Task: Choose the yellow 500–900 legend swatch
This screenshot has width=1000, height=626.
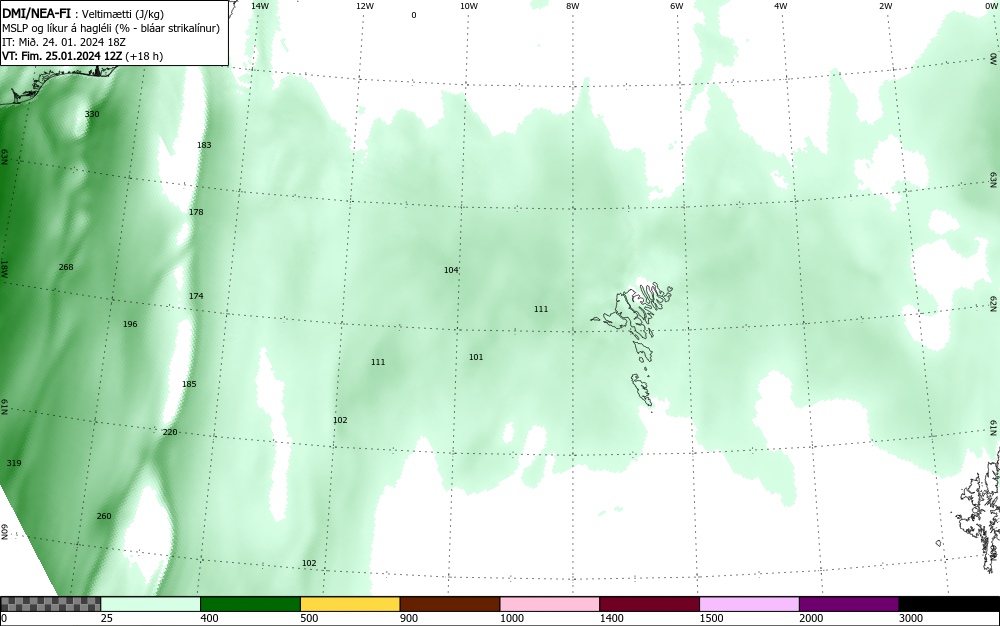Action: (350, 604)
